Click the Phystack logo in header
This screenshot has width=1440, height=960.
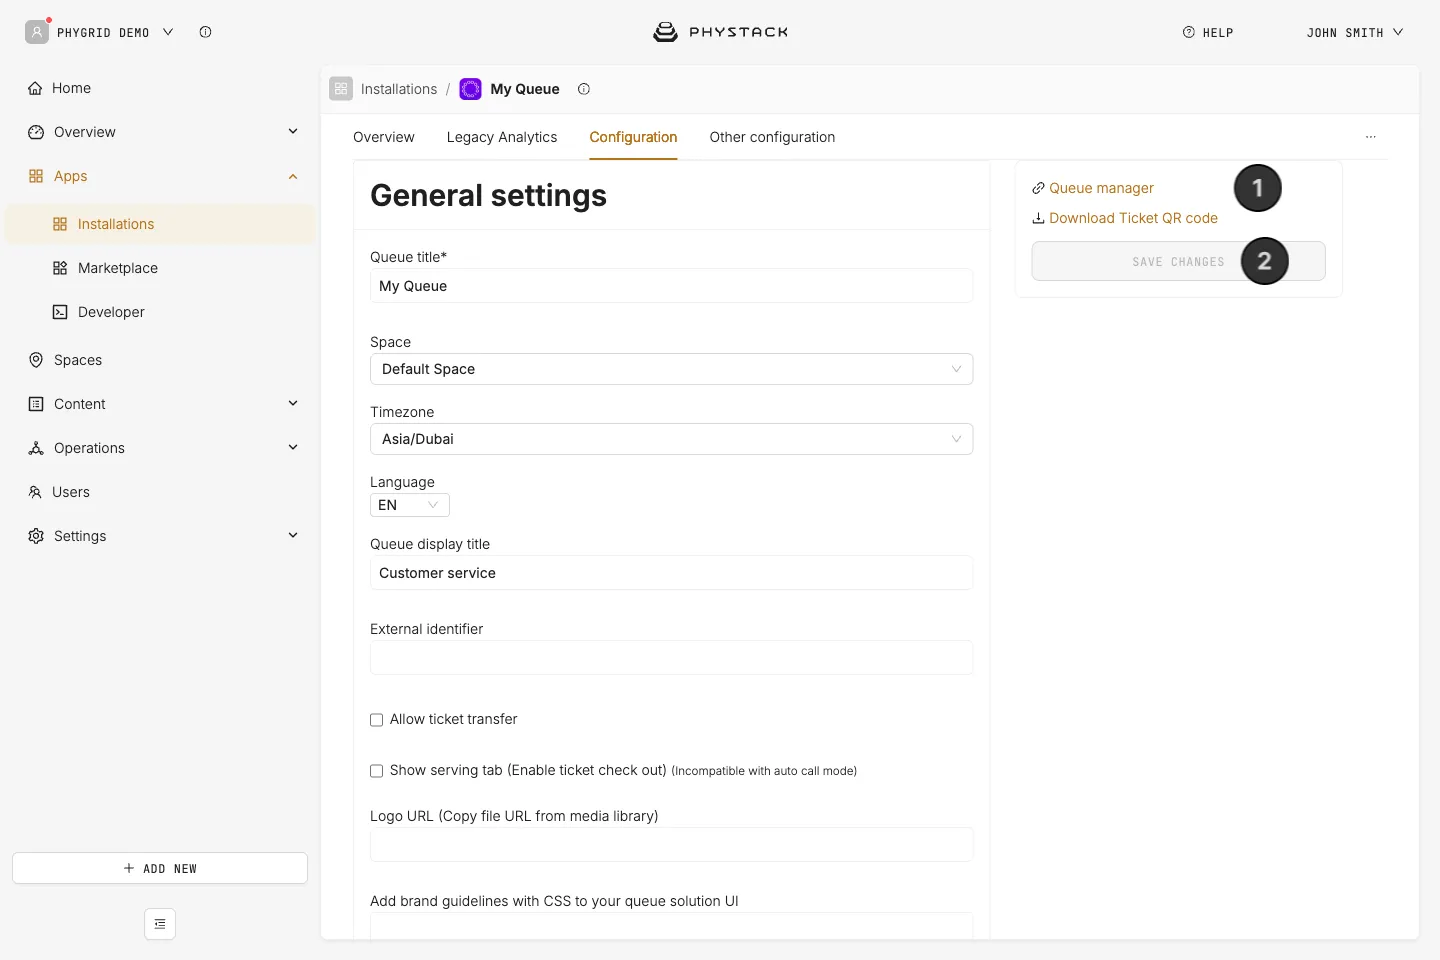[x=720, y=32]
